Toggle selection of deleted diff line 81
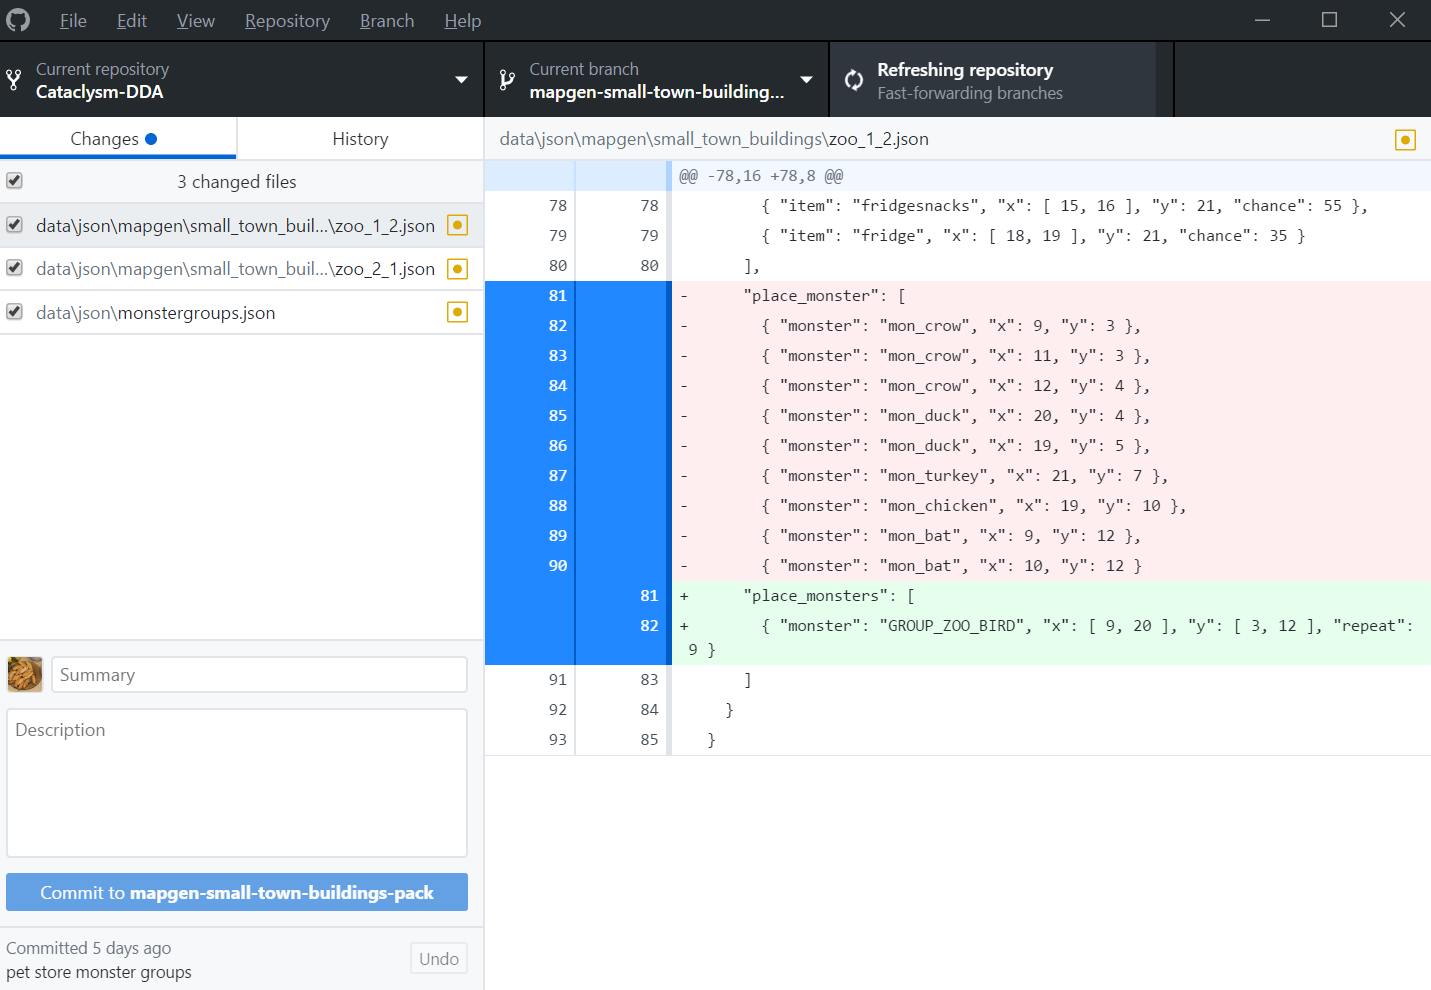This screenshot has width=1431, height=990. coord(577,296)
